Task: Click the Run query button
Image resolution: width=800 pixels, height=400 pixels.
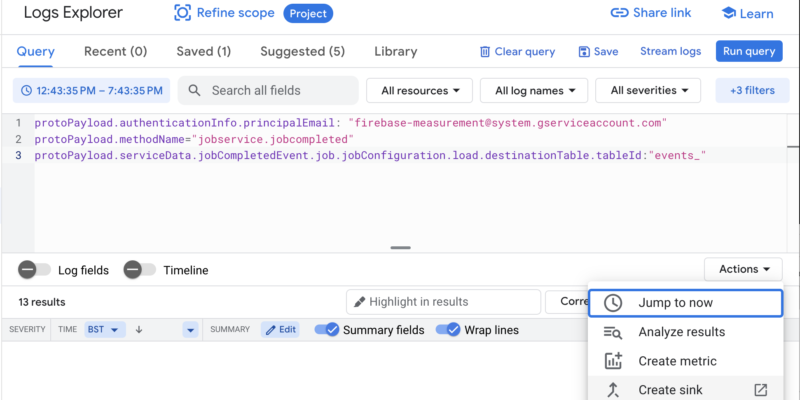Action: (749, 52)
